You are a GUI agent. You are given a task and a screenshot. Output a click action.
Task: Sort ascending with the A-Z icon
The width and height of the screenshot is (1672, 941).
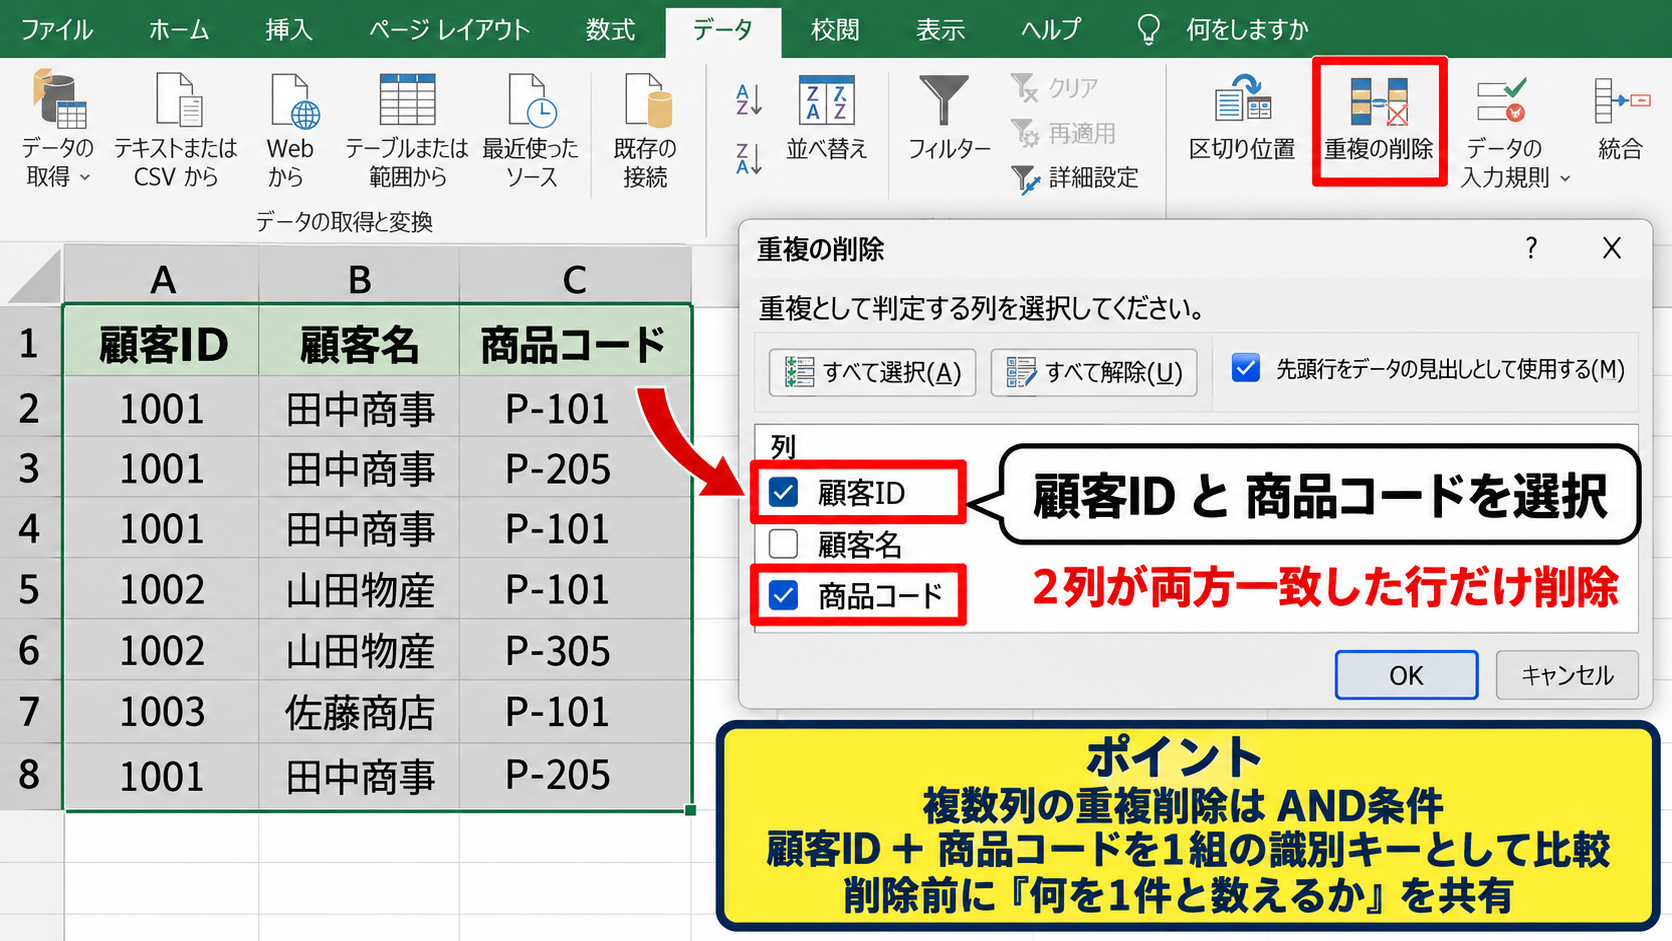click(749, 100)
